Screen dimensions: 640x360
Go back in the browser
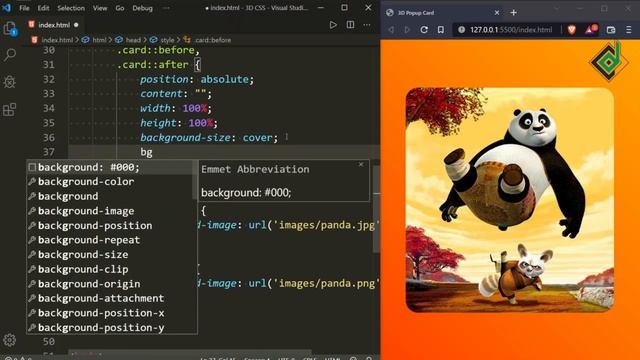coord(391,30)
